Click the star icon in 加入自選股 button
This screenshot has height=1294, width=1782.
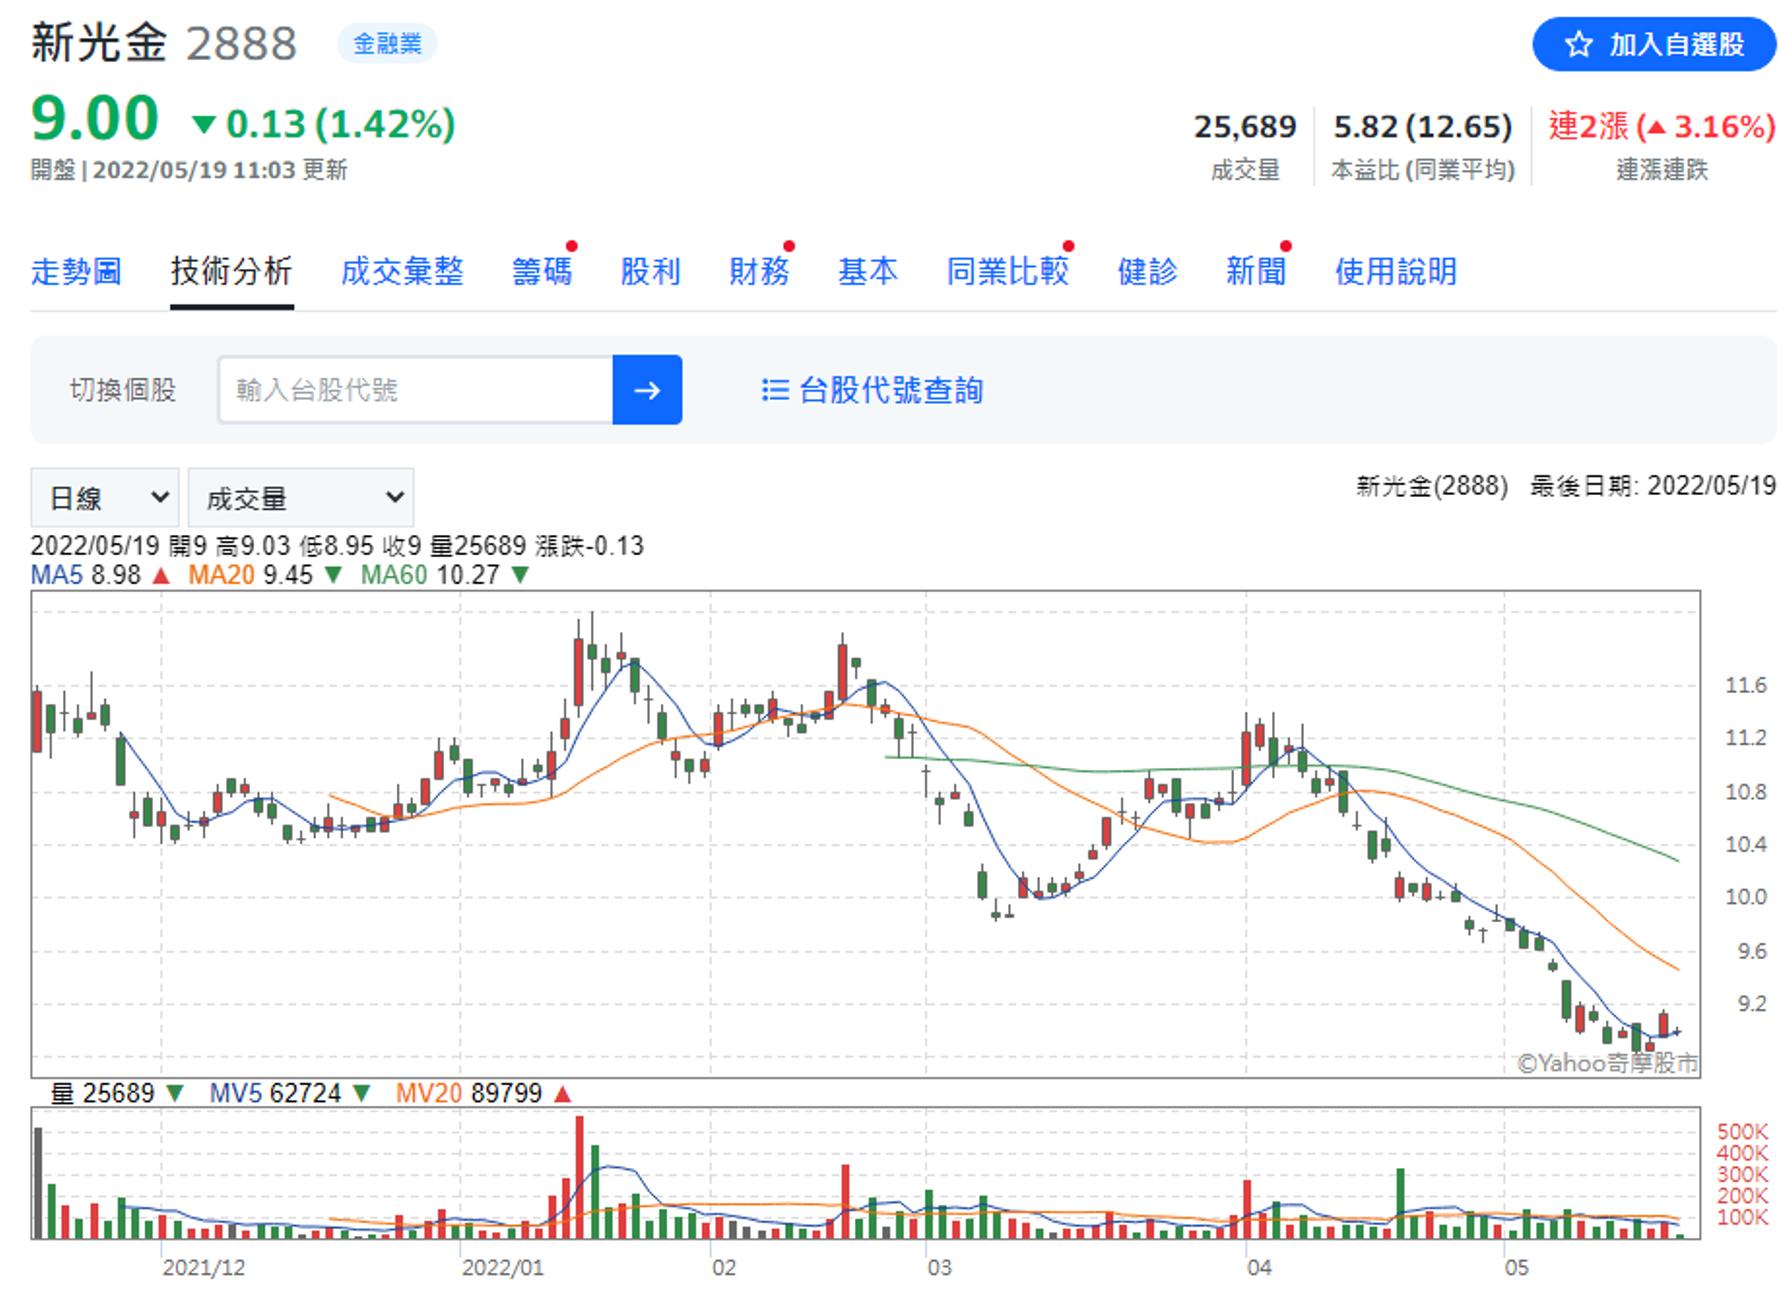1578,44
